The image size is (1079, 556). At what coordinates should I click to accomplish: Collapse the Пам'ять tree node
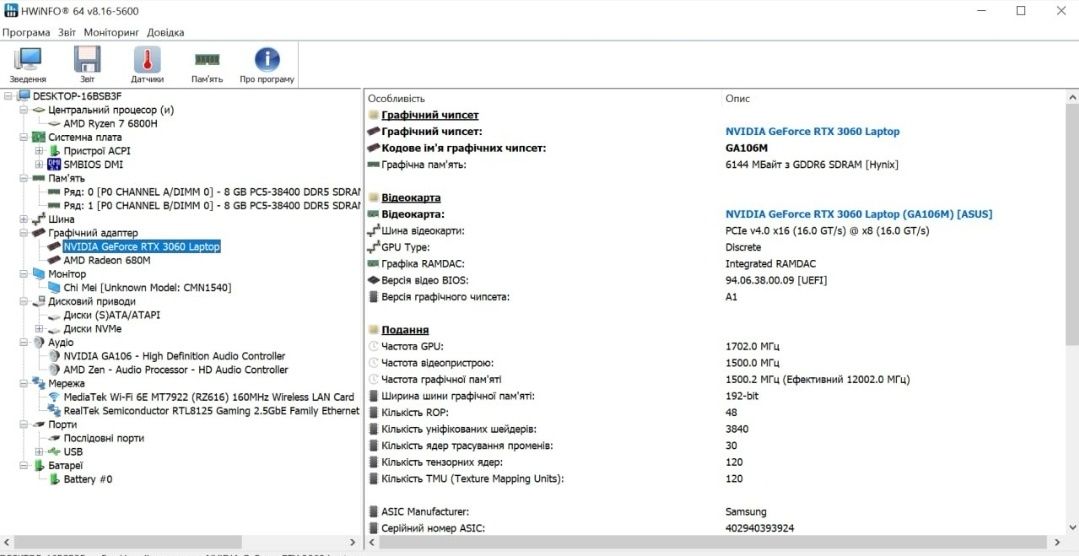[x=23, y=178]
